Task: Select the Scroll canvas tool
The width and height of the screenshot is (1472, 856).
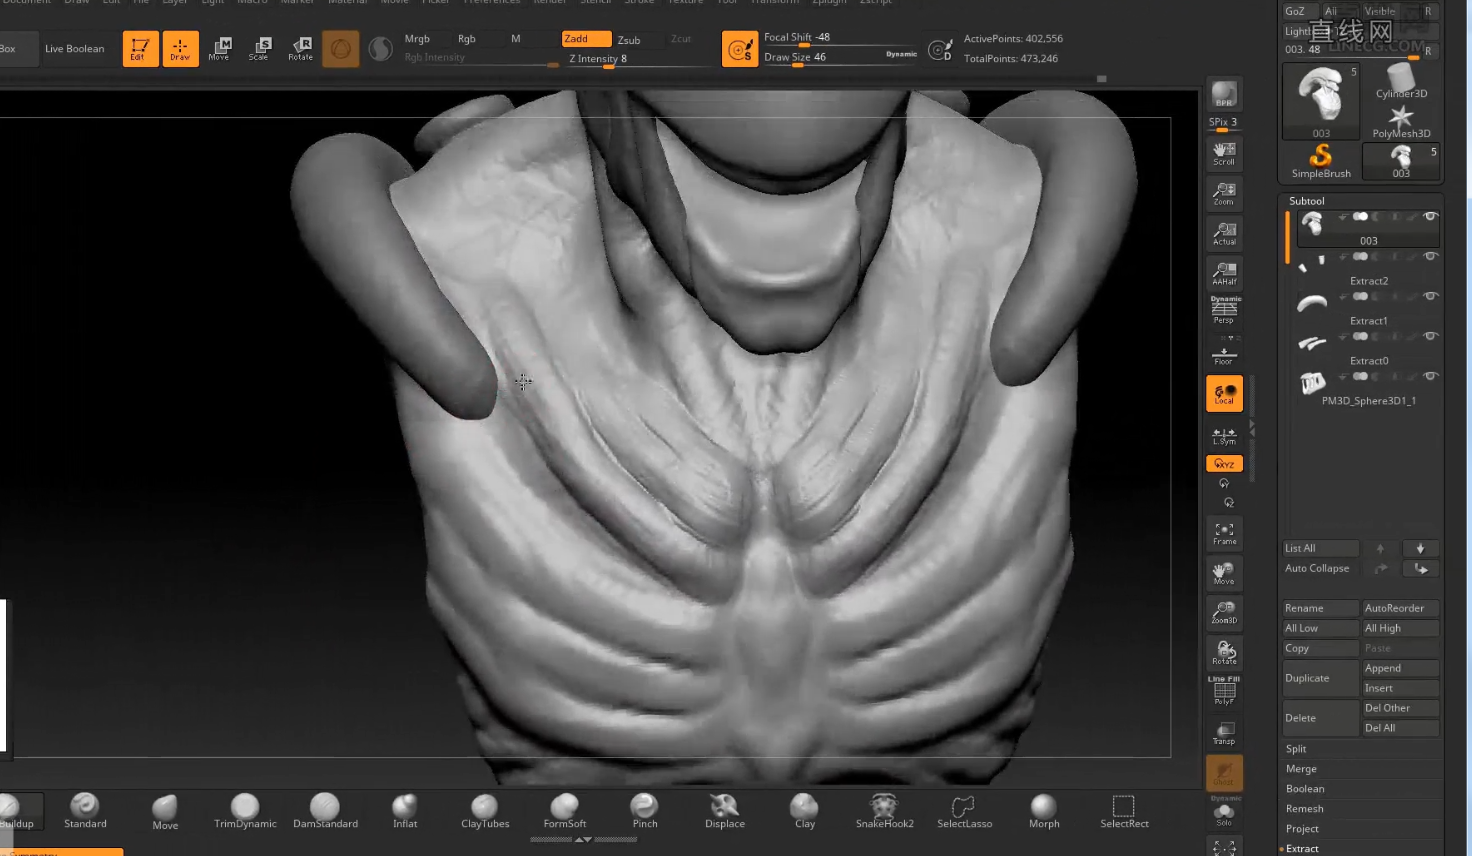Action: pos(1224,153)
